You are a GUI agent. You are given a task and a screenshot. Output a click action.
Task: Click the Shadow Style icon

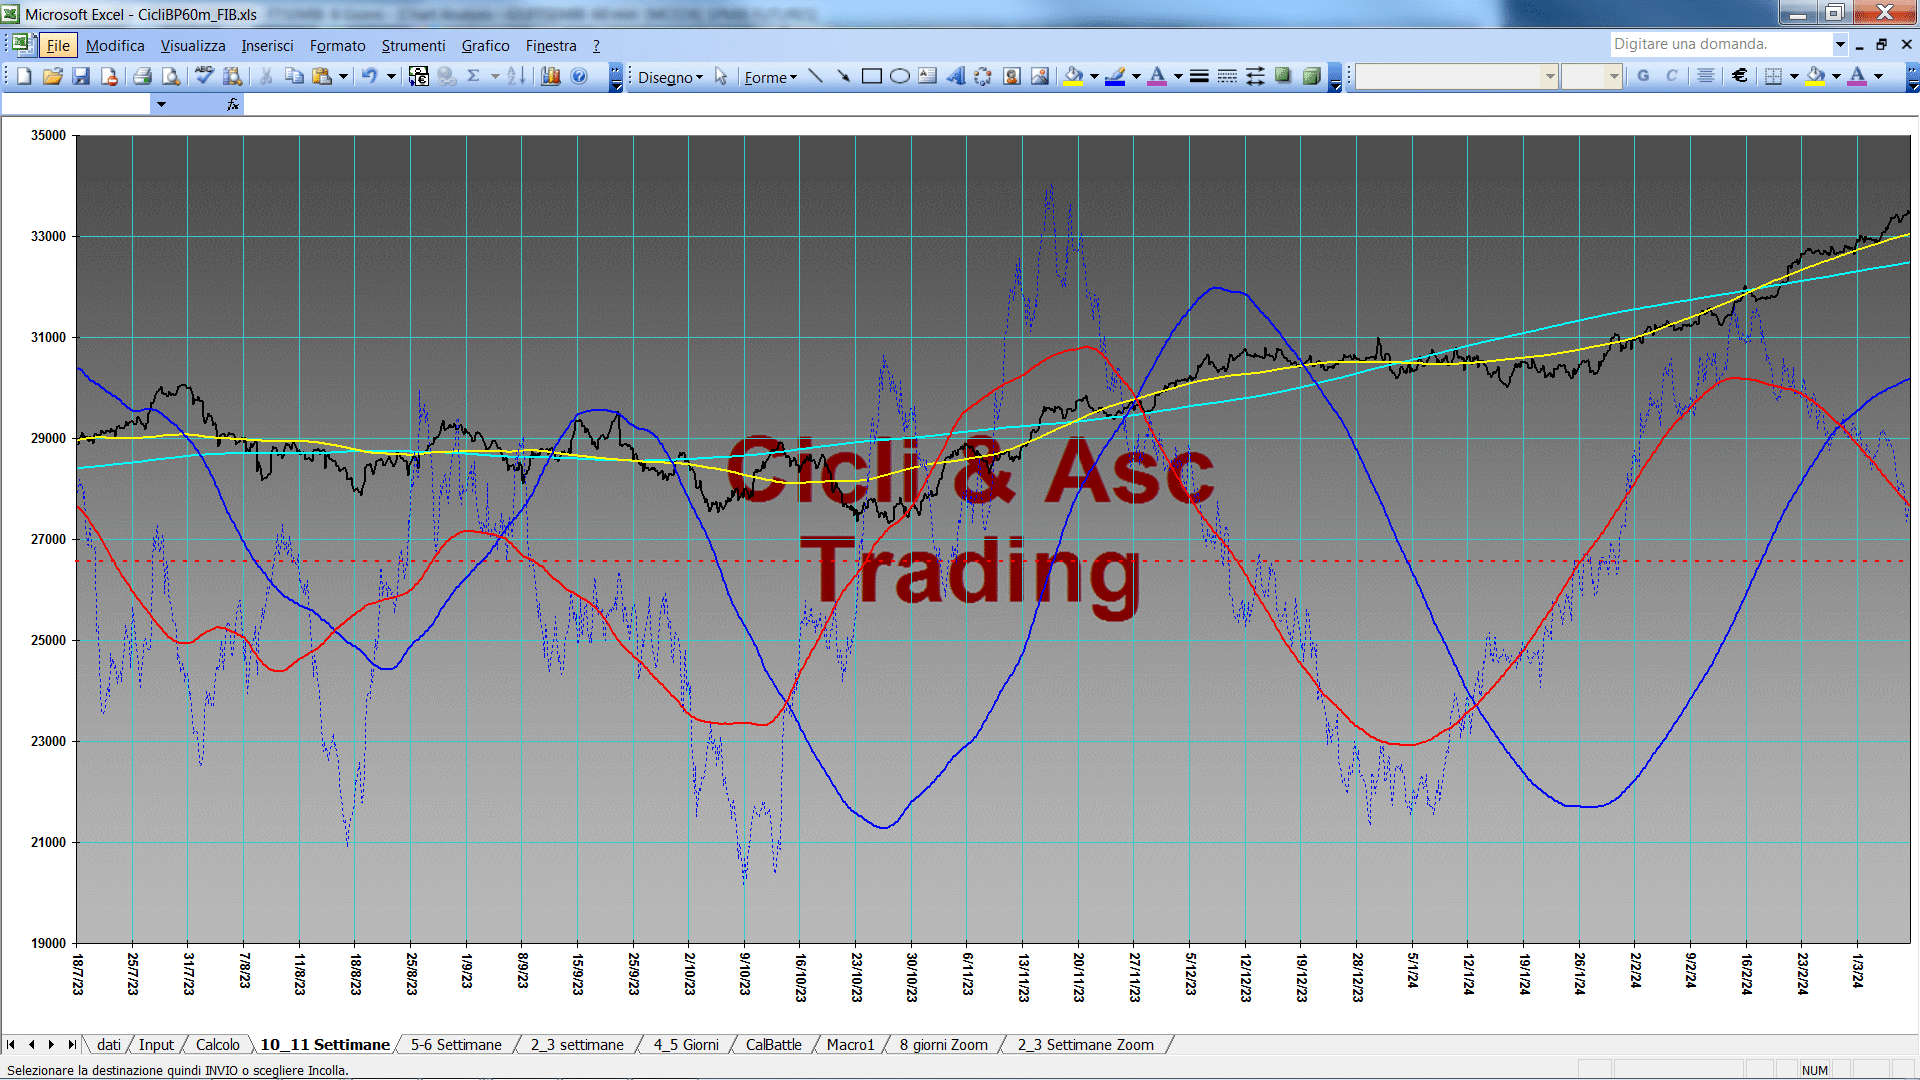[x=1283, y=76]
